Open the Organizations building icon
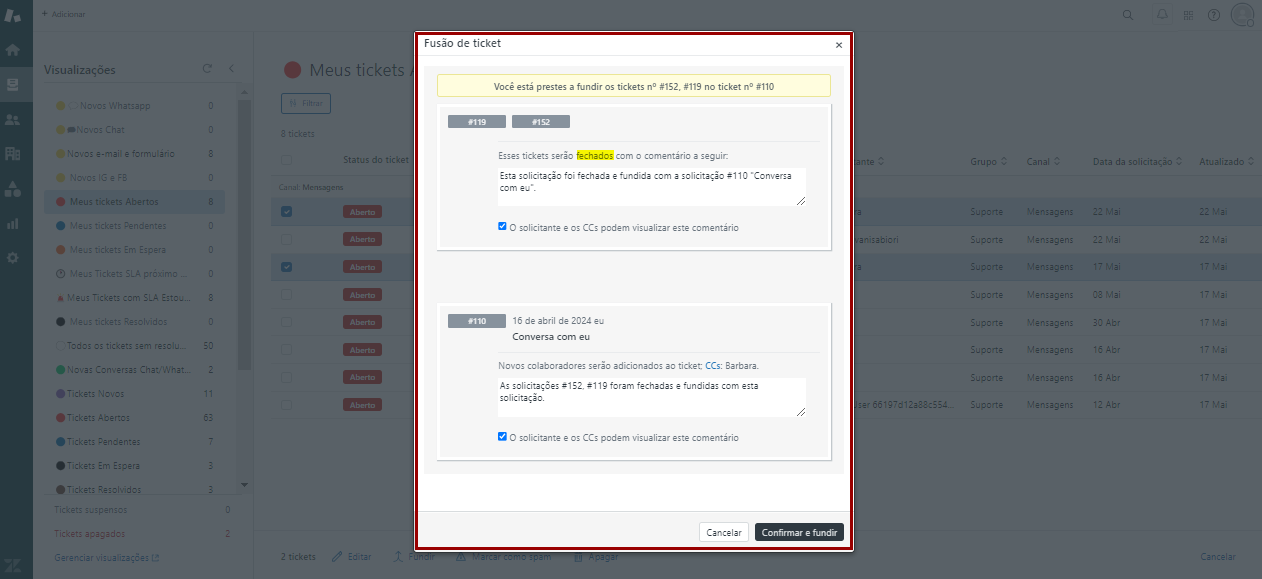Screen dimensions: 1262x579 point(13,153)
